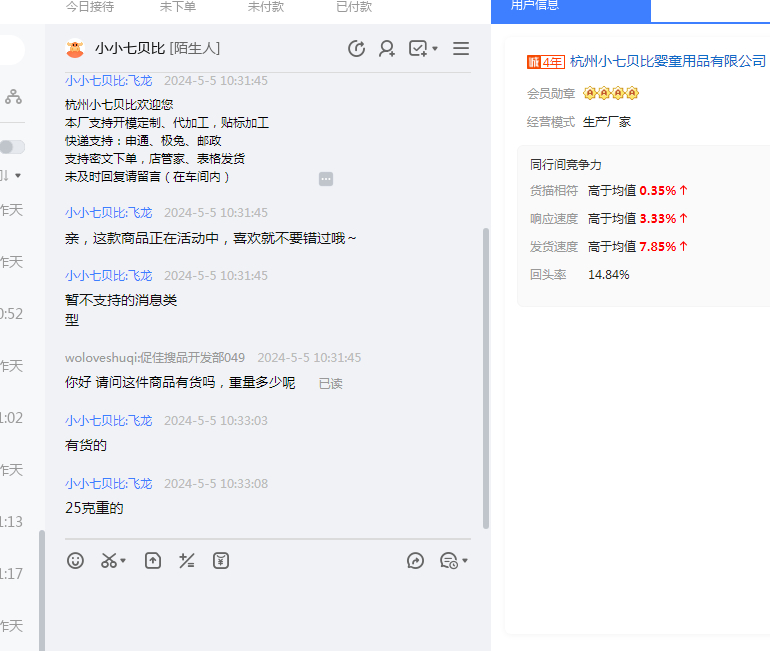Switch to the 未付款 tab

(265, 7)
